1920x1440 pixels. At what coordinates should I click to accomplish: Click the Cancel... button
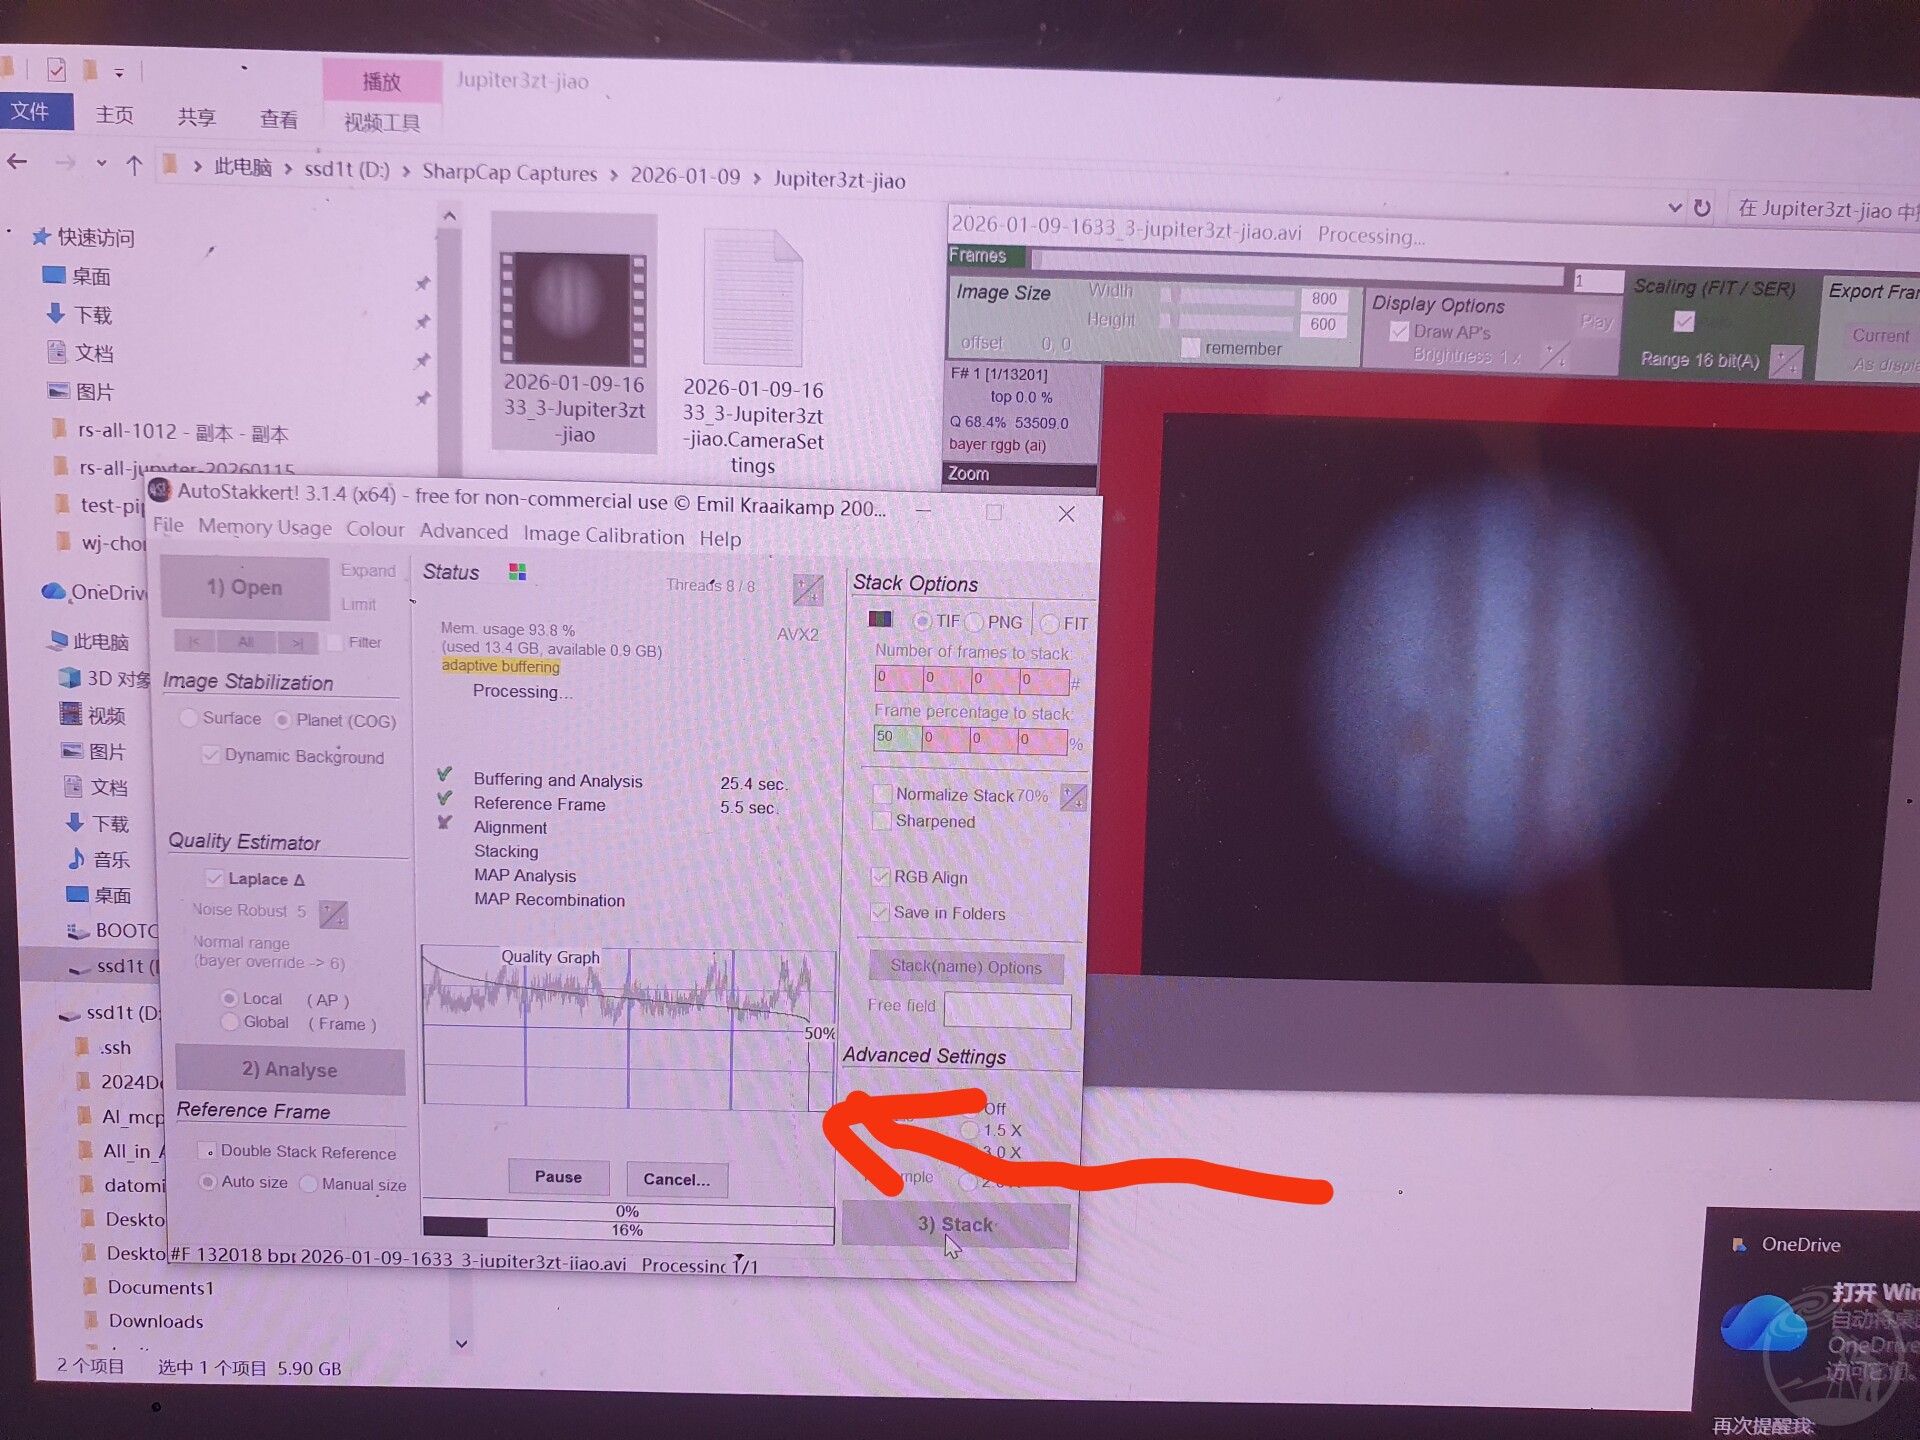click(x=677, y=1179)
